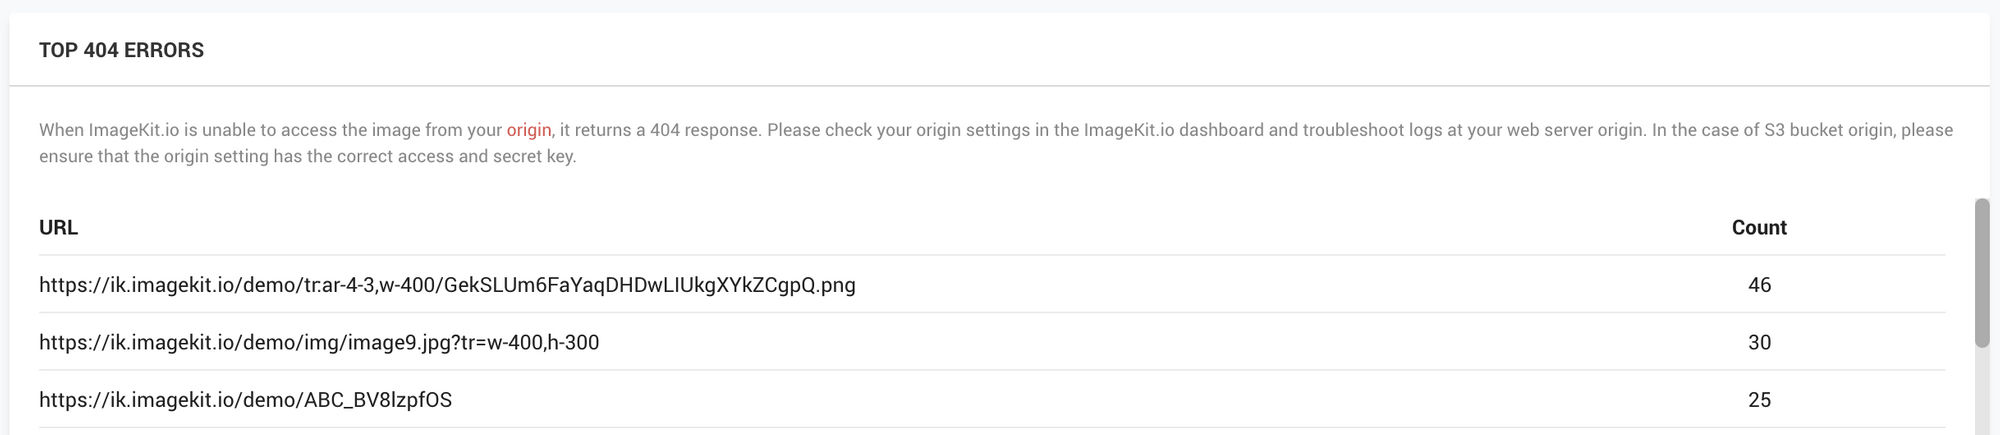Click the count value 46
2000x435 pixels.
(x=1759, y=285)
